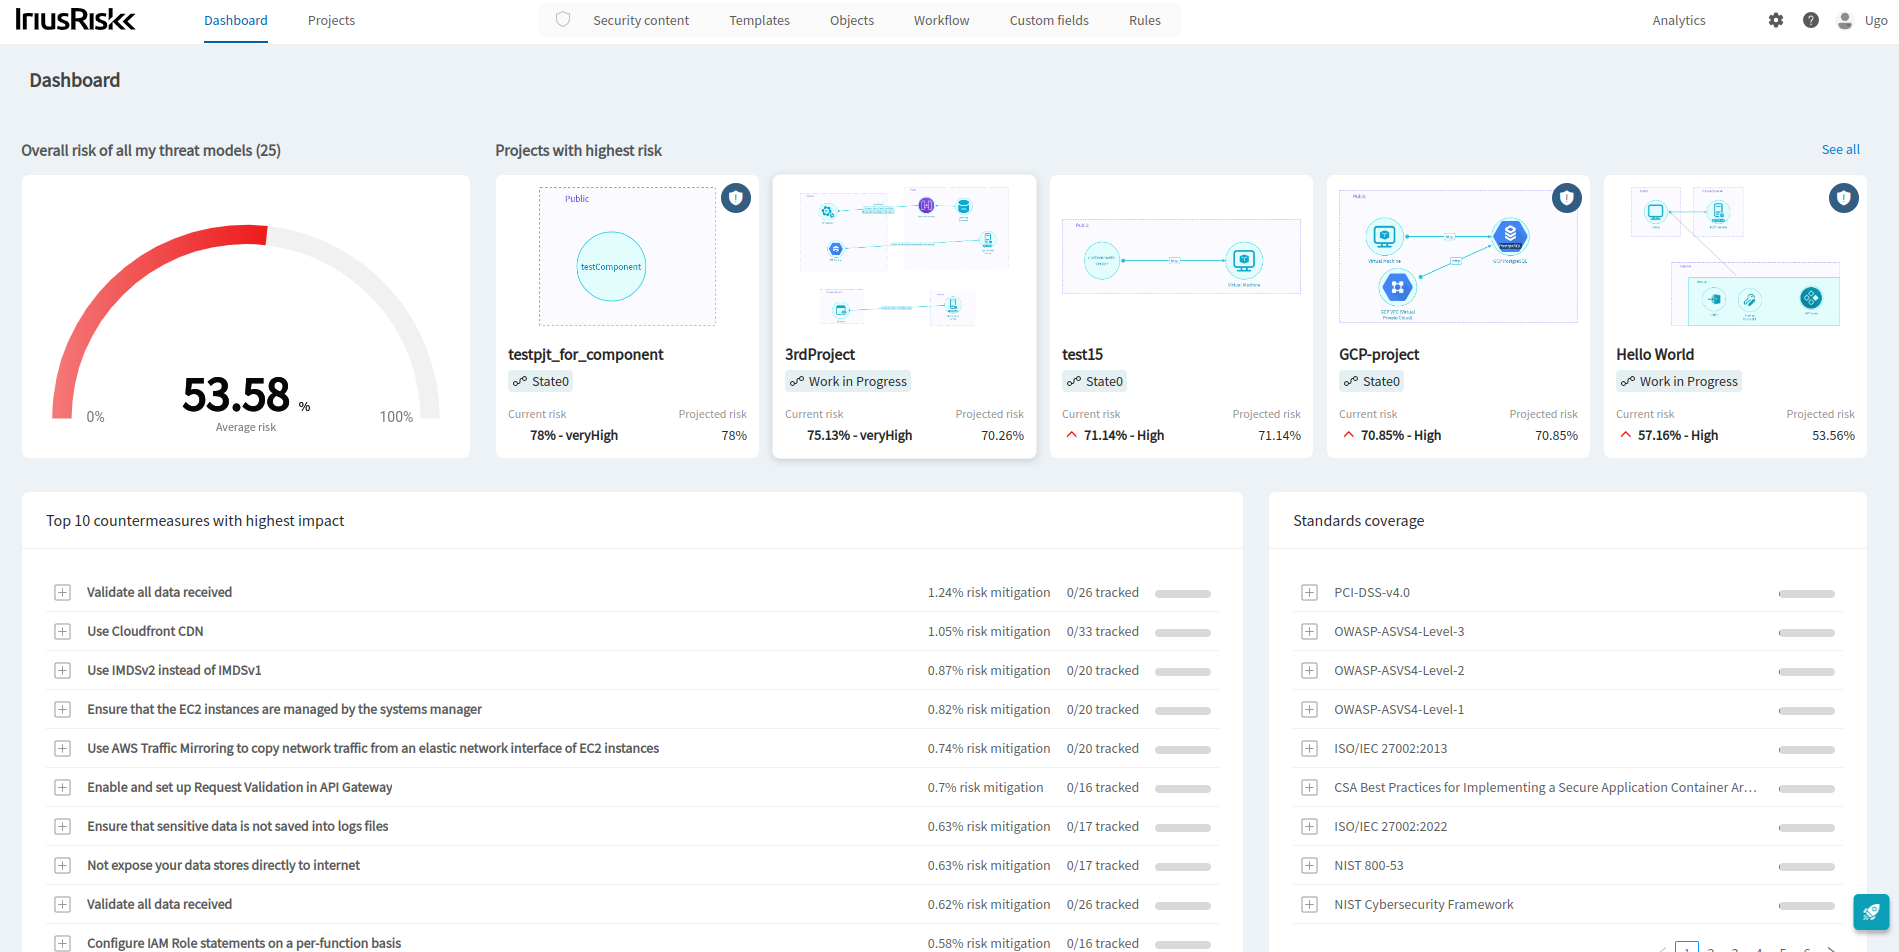This screenshot has width=1899, height=952.
Task: Switch to the Projects tab
Action: (x=331, y=20)
